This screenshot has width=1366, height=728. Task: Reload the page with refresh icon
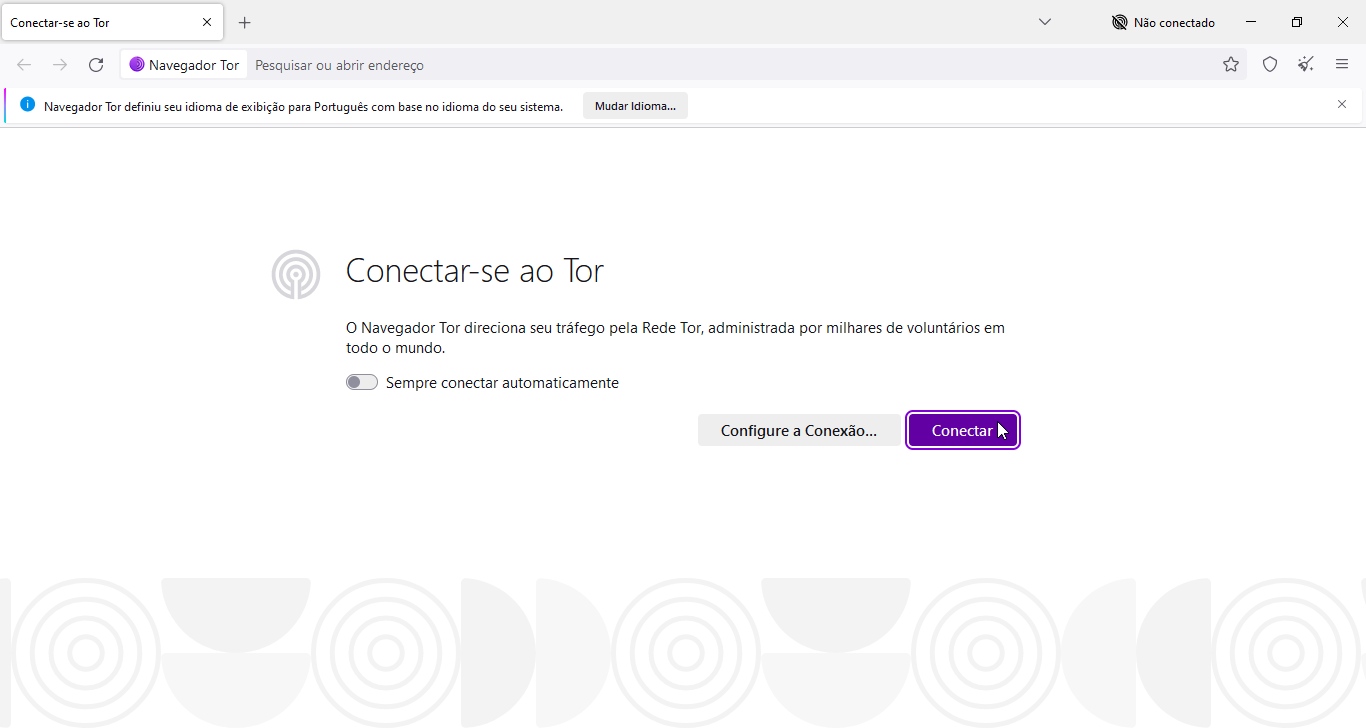[96, 65]
